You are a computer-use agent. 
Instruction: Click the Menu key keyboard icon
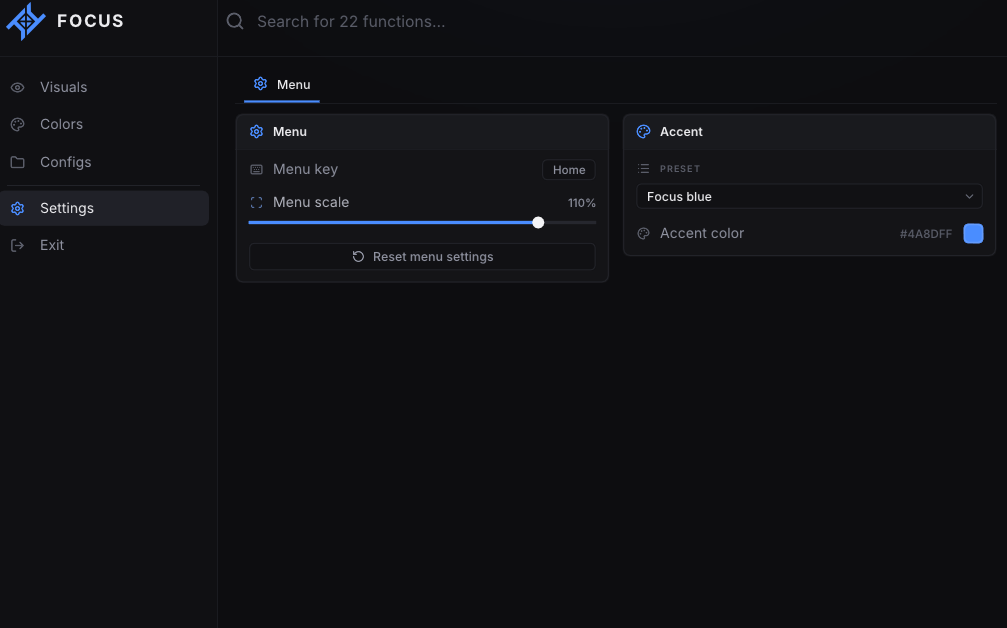point(256,170)
